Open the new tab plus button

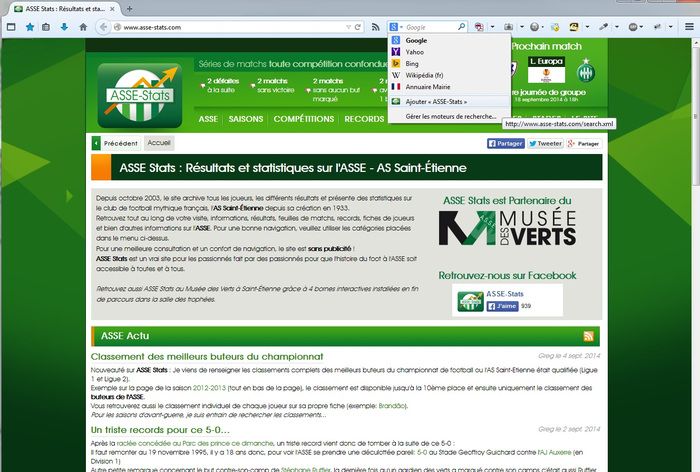click(x=129, y=8)
